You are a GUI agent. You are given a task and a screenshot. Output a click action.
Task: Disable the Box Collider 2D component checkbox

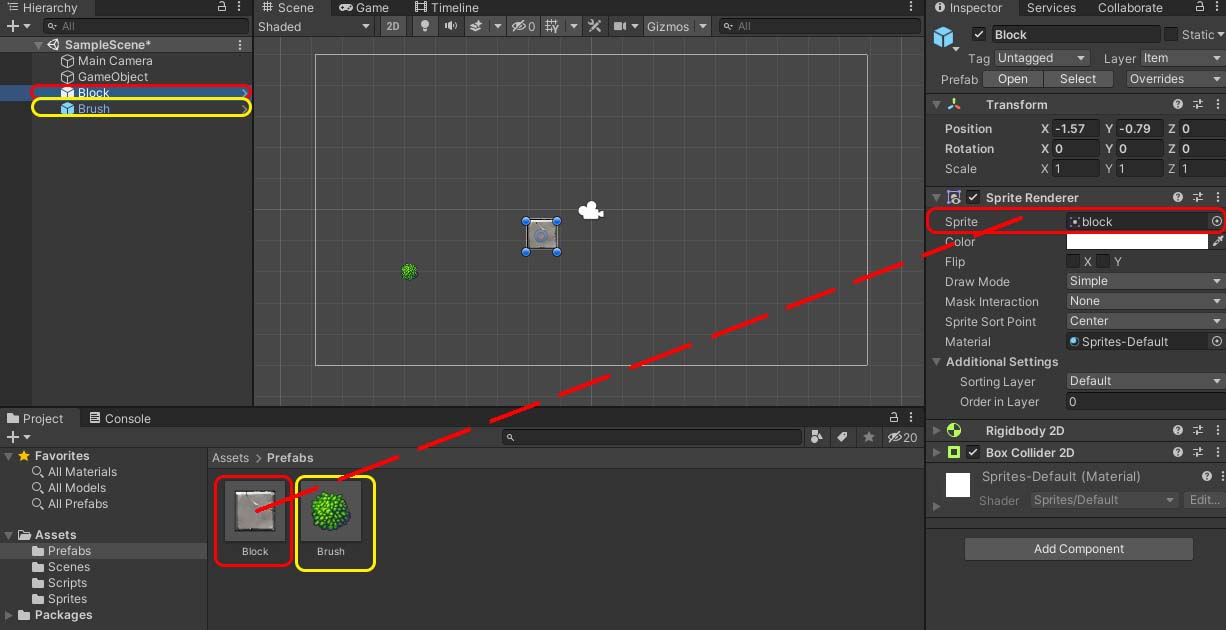973,453
